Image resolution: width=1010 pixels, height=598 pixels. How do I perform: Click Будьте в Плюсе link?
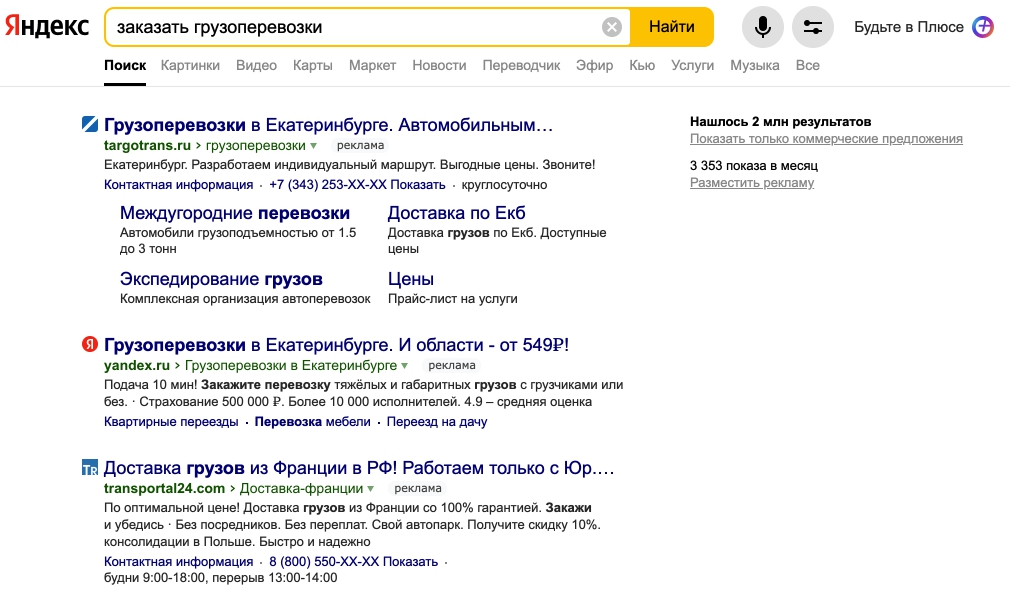click(909, 27)
